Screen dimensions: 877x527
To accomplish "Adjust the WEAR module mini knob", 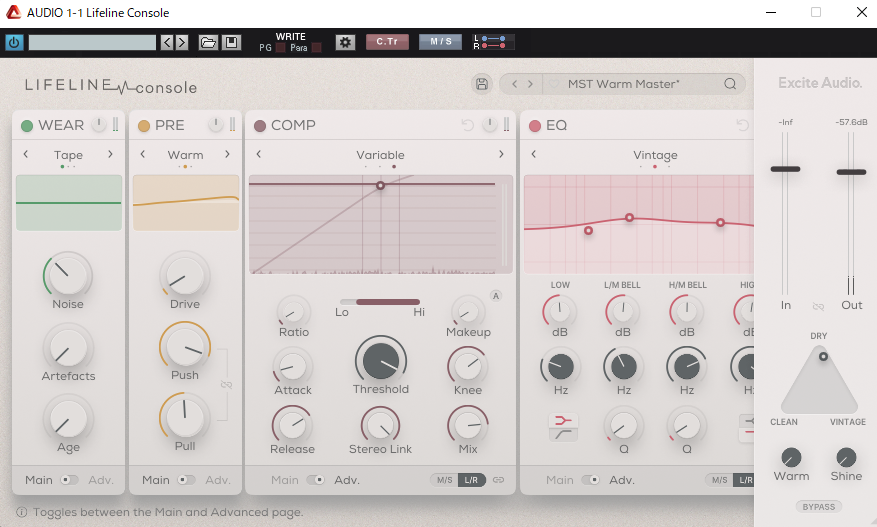I will coord(98,124).
